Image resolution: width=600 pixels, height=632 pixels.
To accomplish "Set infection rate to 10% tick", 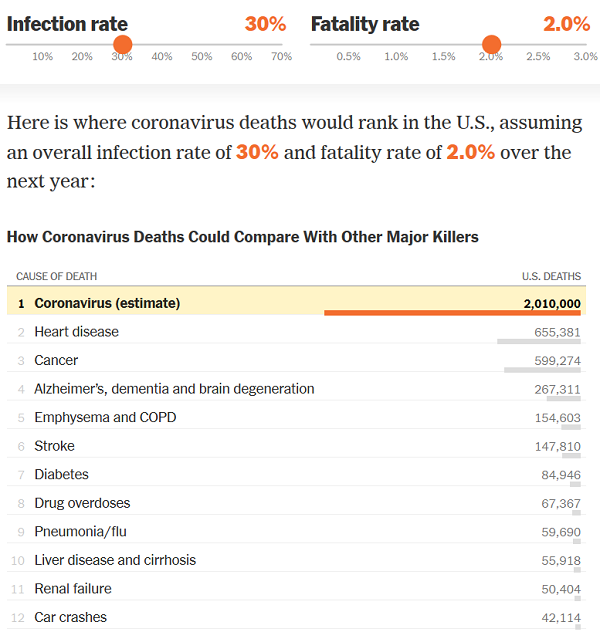I will [x=43, y=57].
